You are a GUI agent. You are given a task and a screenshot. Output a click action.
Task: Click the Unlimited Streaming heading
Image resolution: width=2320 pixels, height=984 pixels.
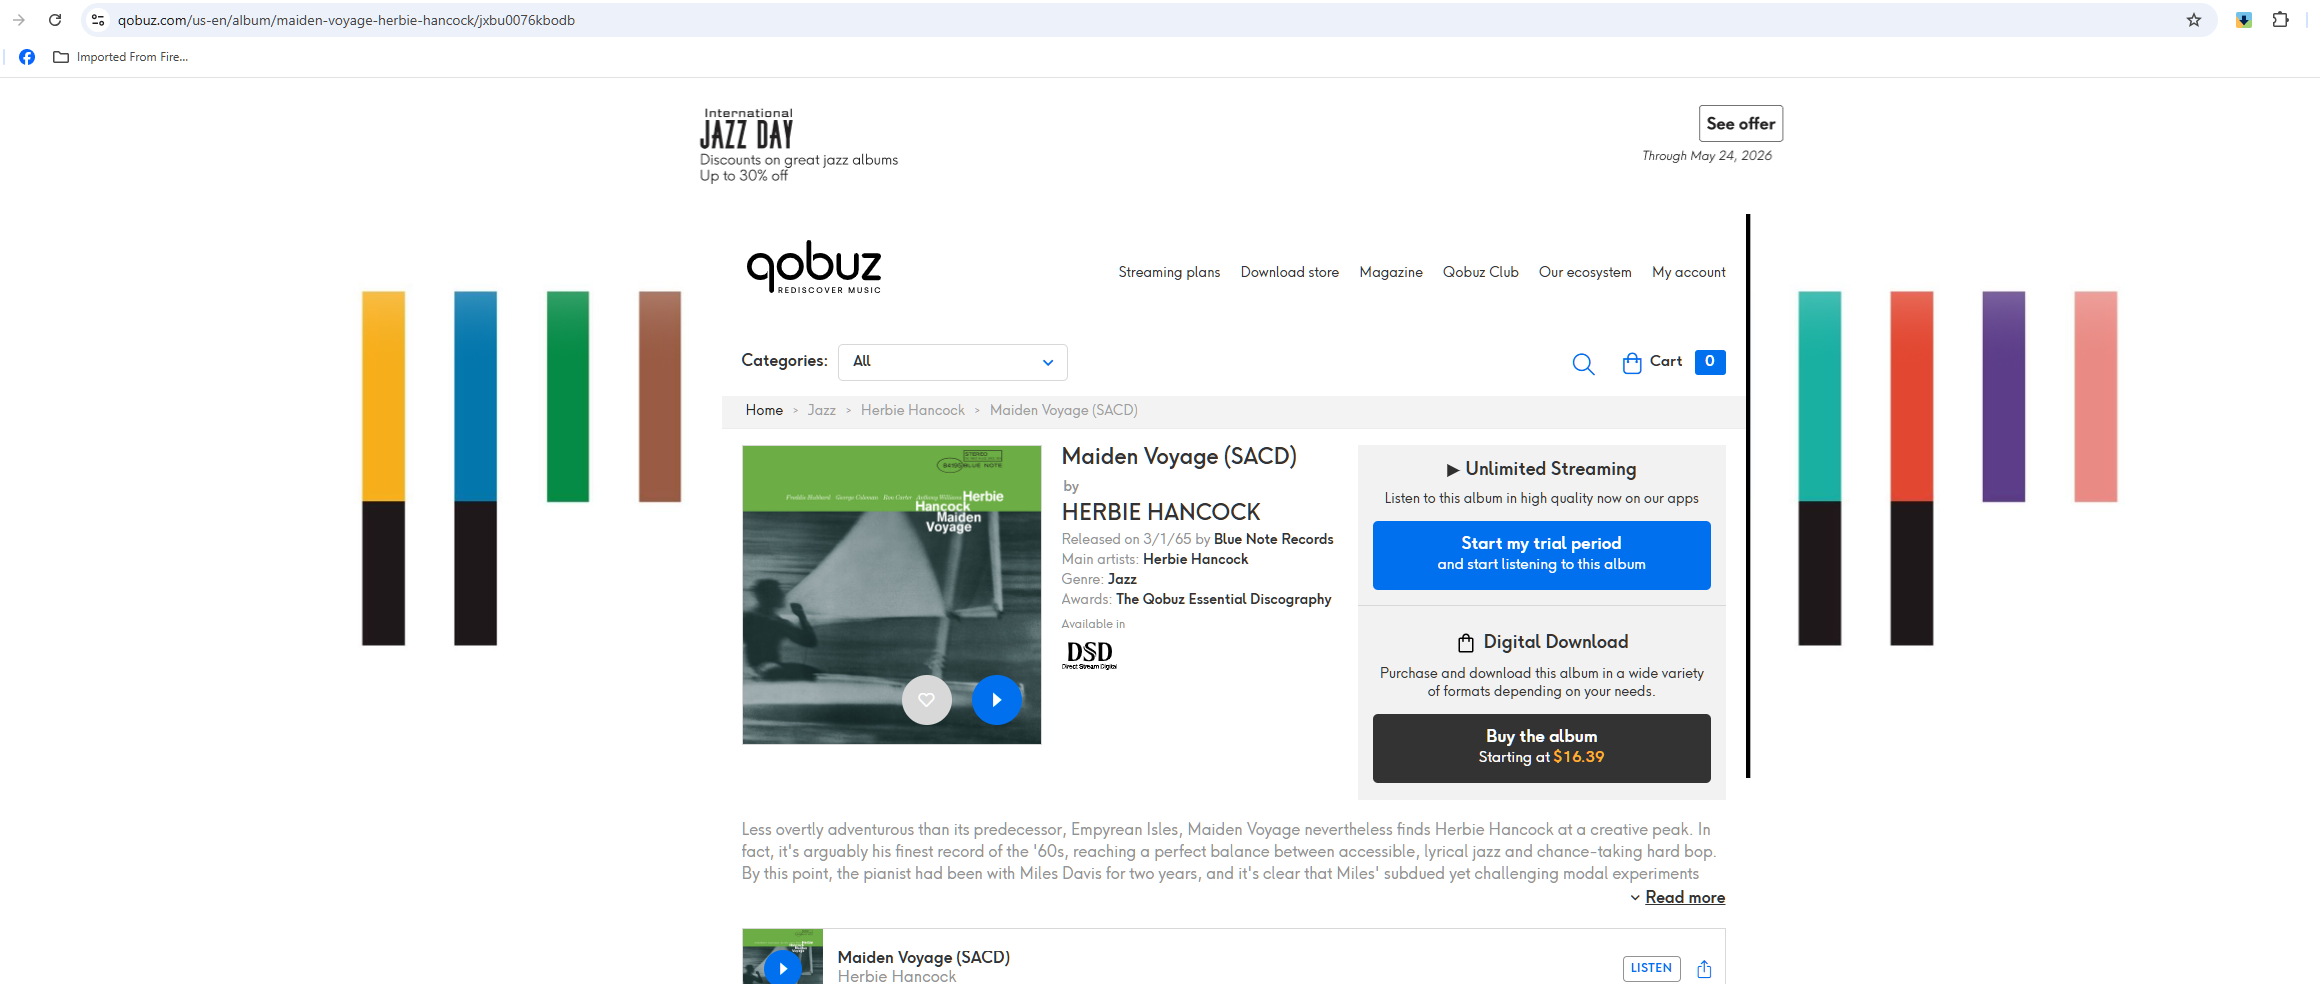(1551, 469)
